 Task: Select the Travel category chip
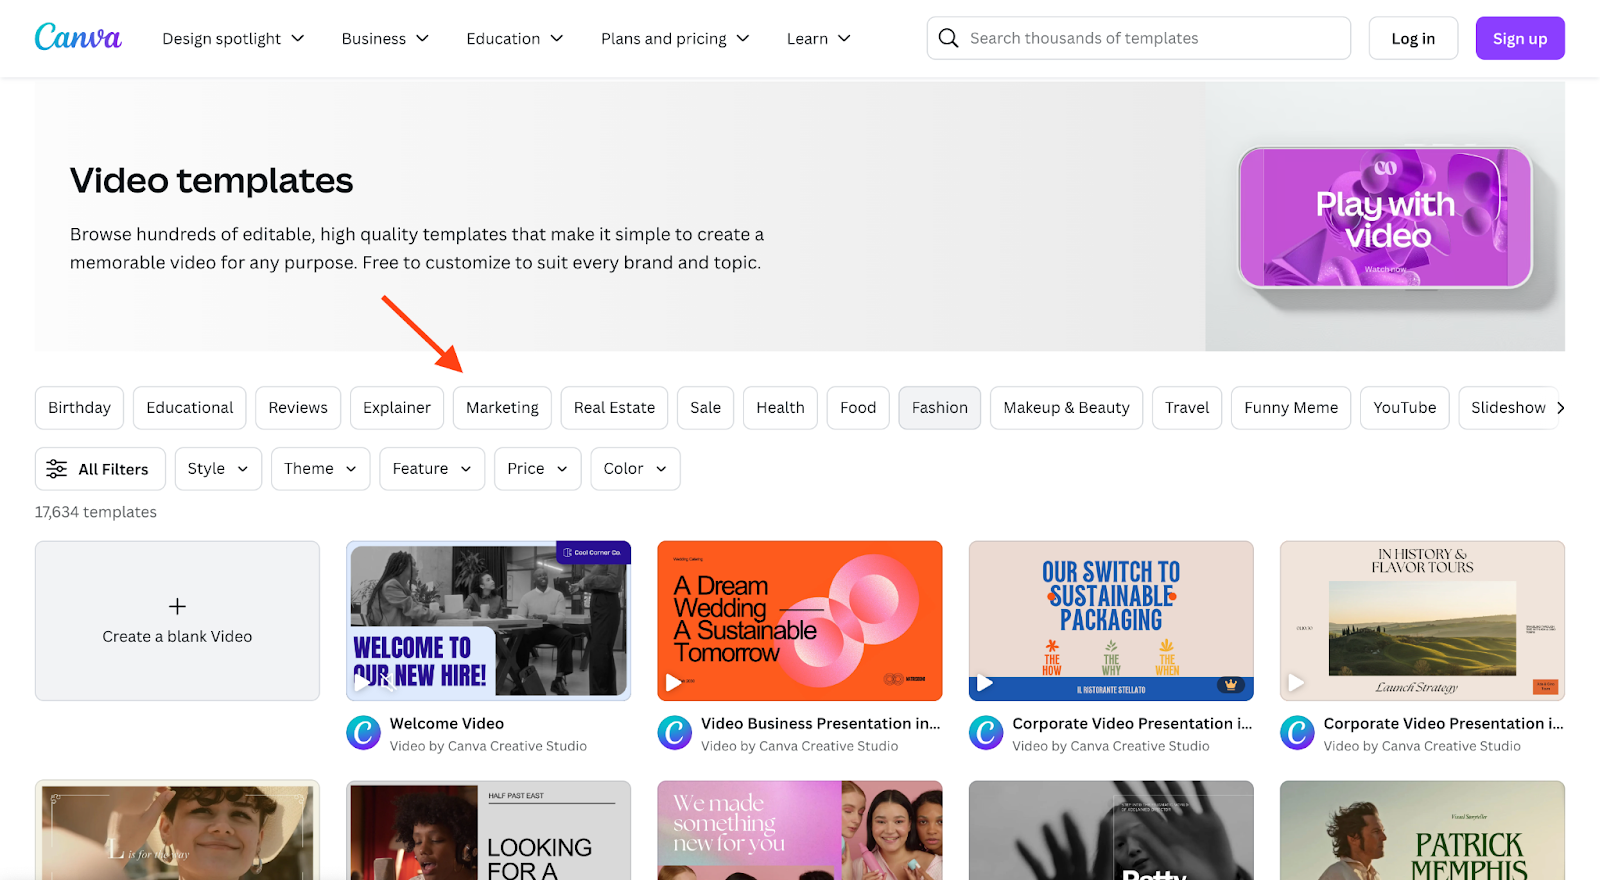point(1187,408)
